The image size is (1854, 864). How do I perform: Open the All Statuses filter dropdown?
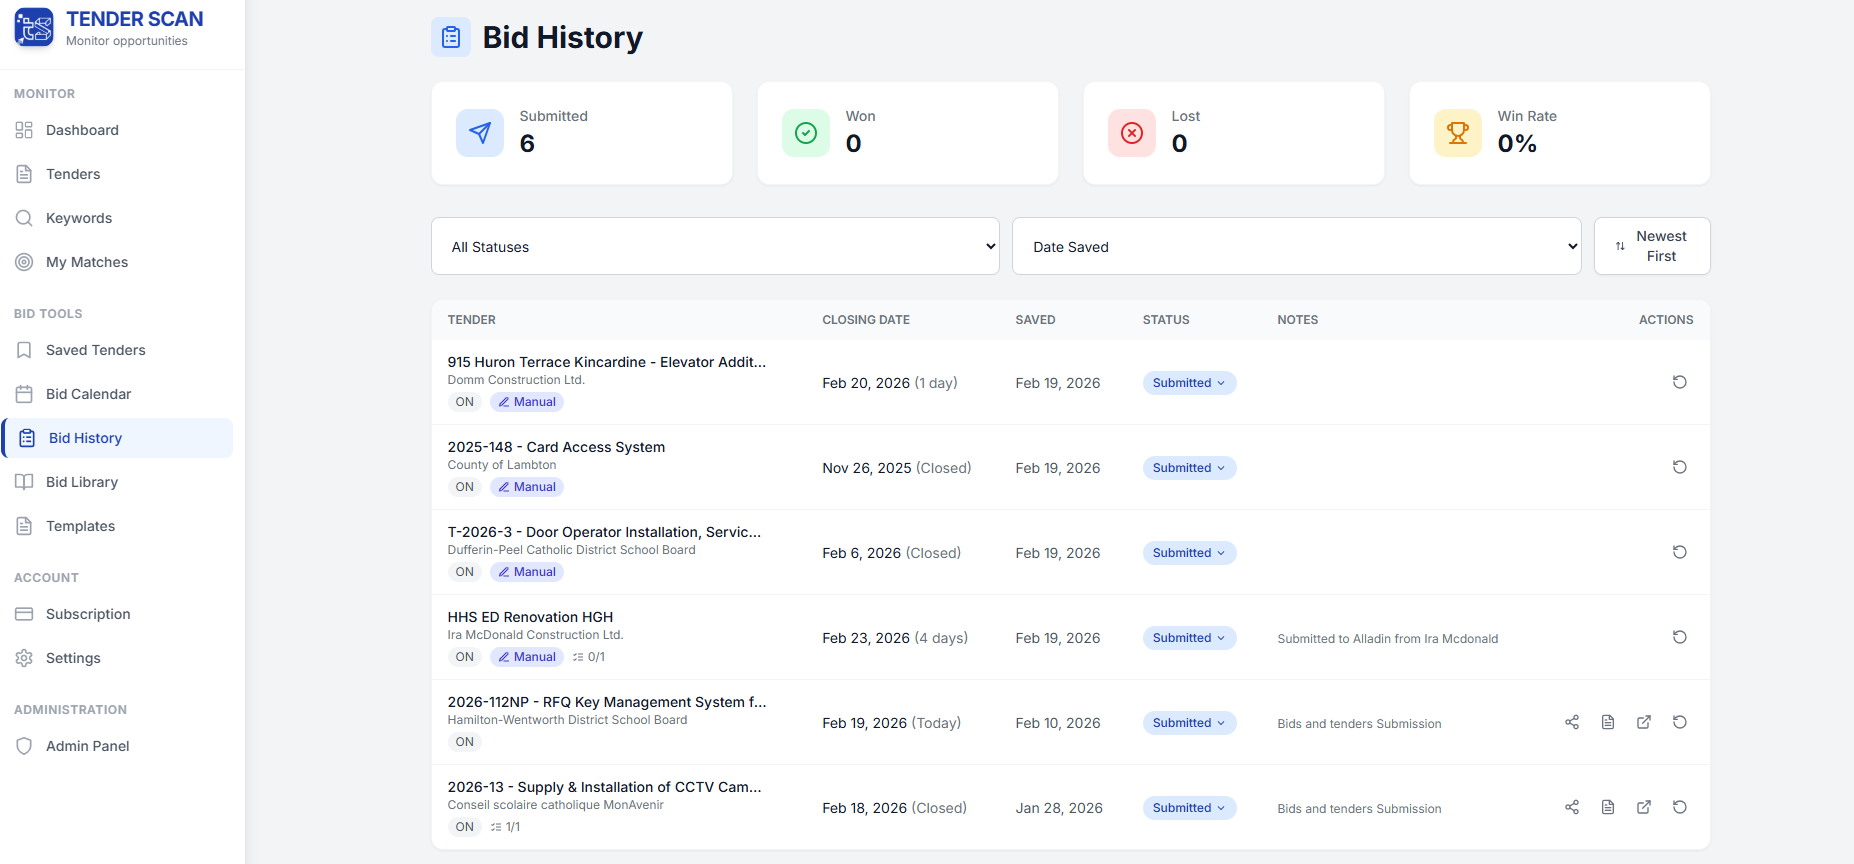pos(715,246)
